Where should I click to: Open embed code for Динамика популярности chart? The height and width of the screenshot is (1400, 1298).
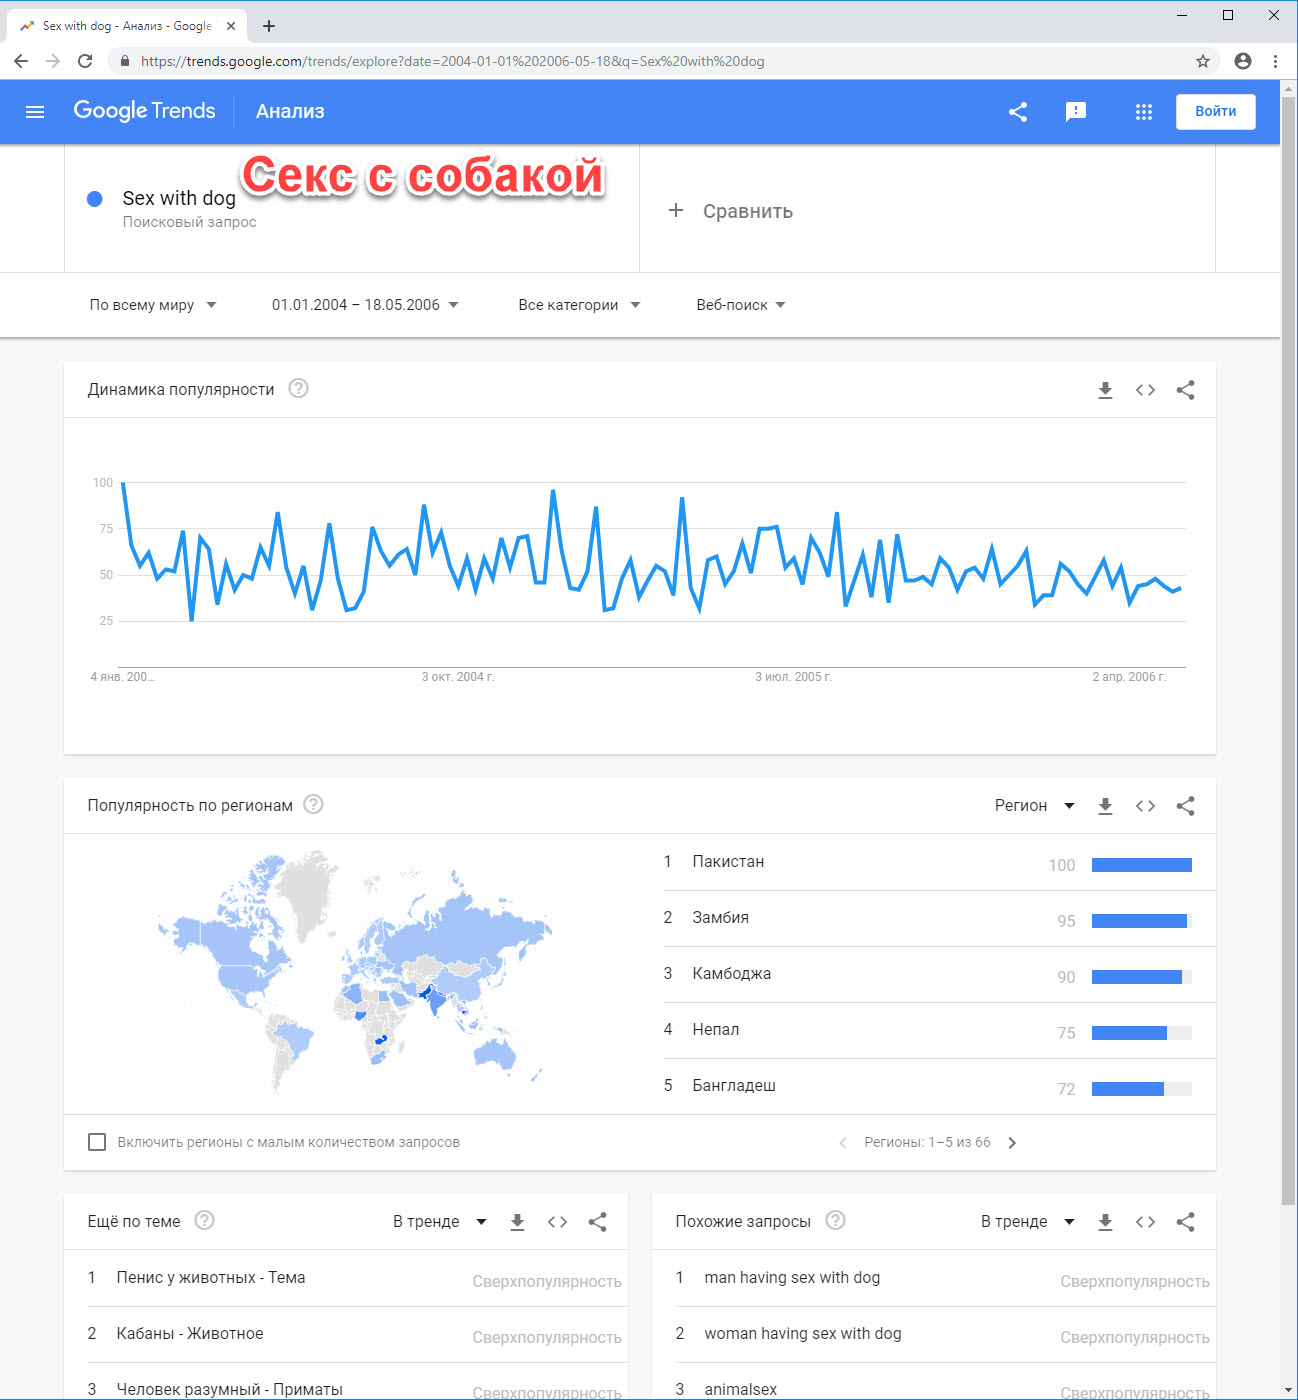click(x=1145, y=390)
